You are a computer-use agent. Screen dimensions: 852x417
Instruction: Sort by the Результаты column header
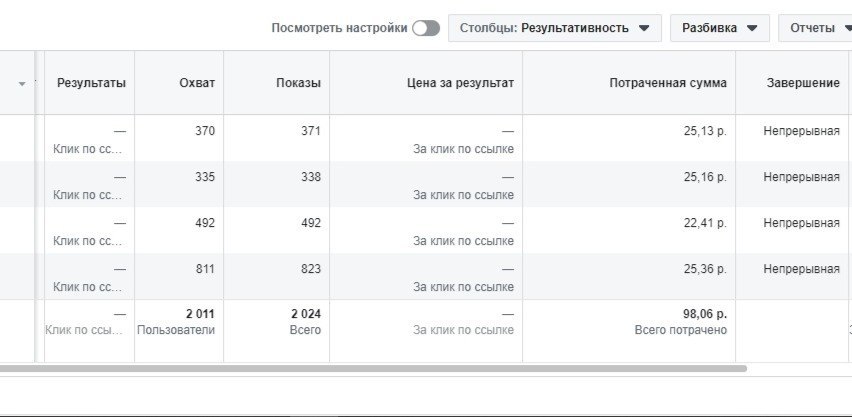coord(91,83)
